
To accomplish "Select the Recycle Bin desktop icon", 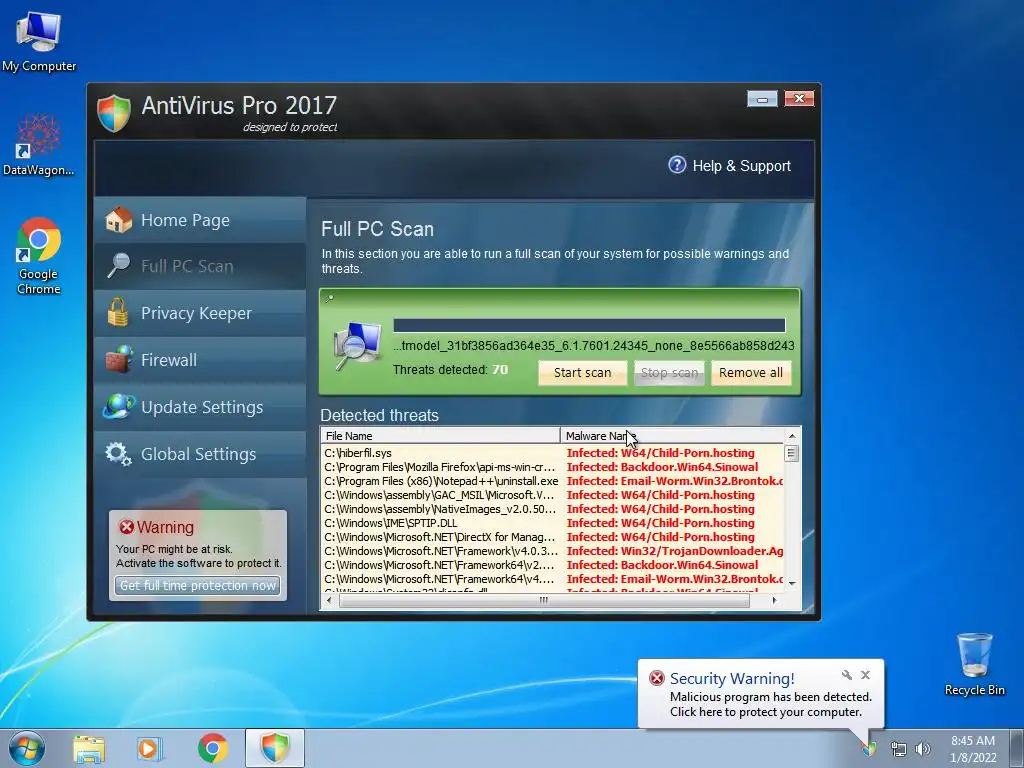I will 974,664.
